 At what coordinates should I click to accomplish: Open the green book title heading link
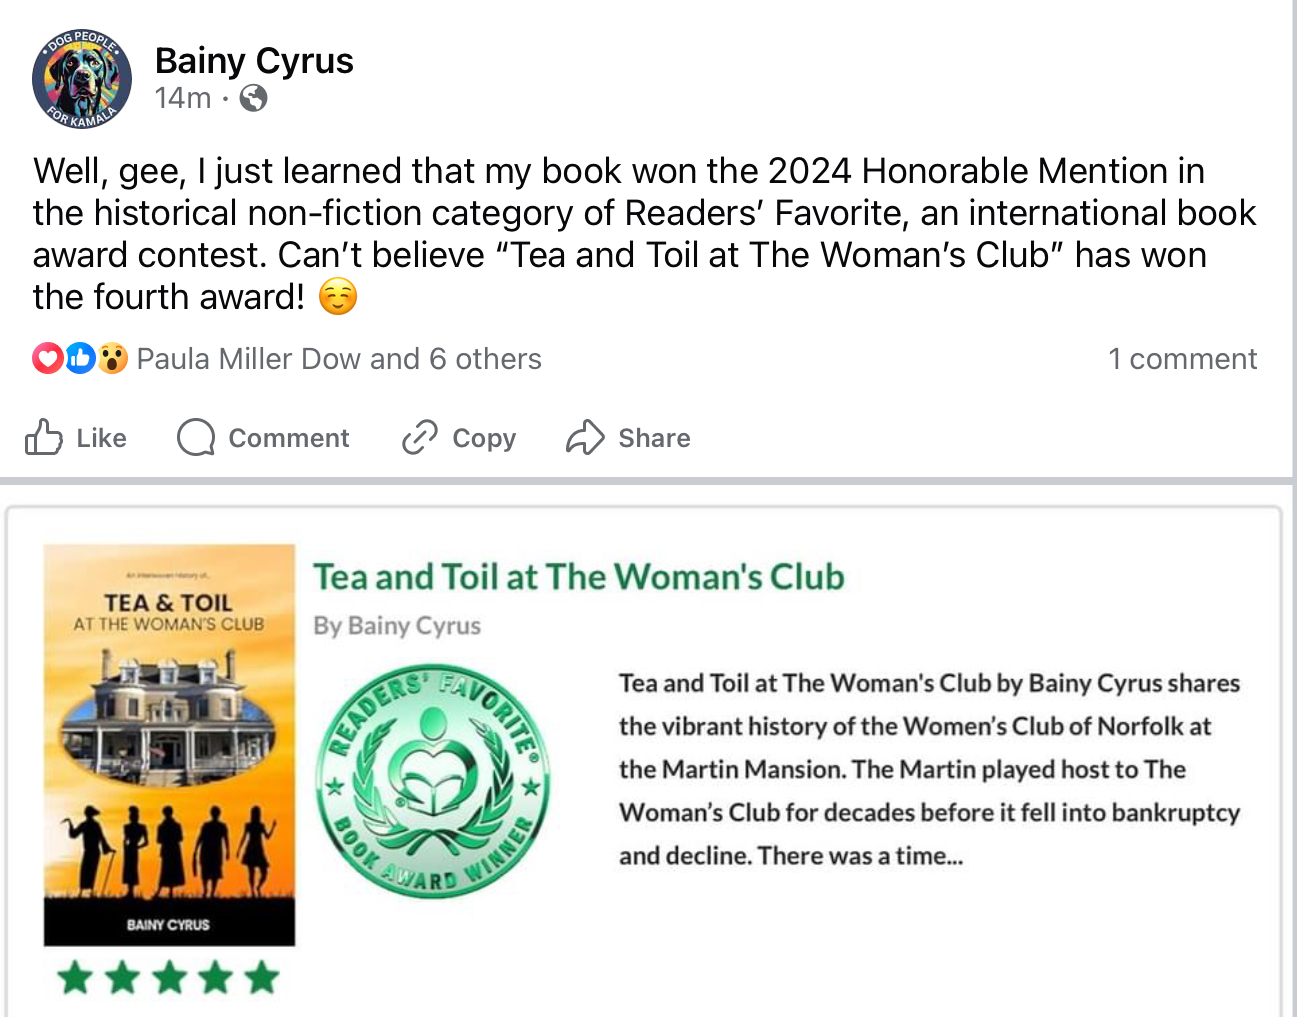[579, 577]
